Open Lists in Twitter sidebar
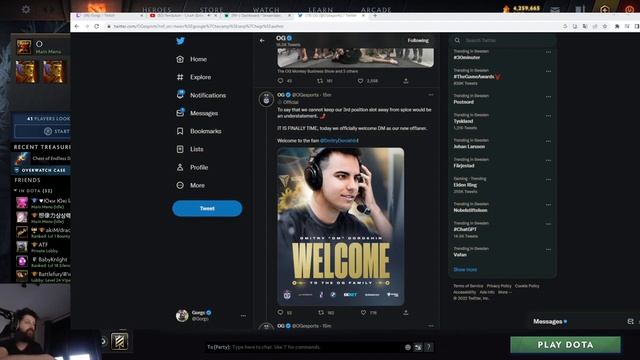Viewport: 640px width, 360px height. 190,149
